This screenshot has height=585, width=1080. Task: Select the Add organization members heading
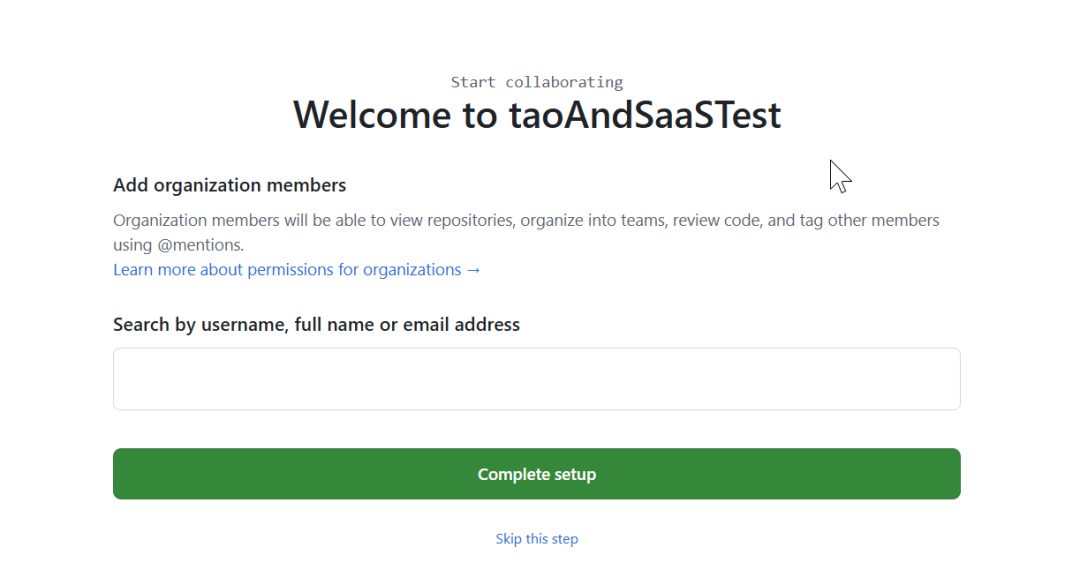(229, 185)
